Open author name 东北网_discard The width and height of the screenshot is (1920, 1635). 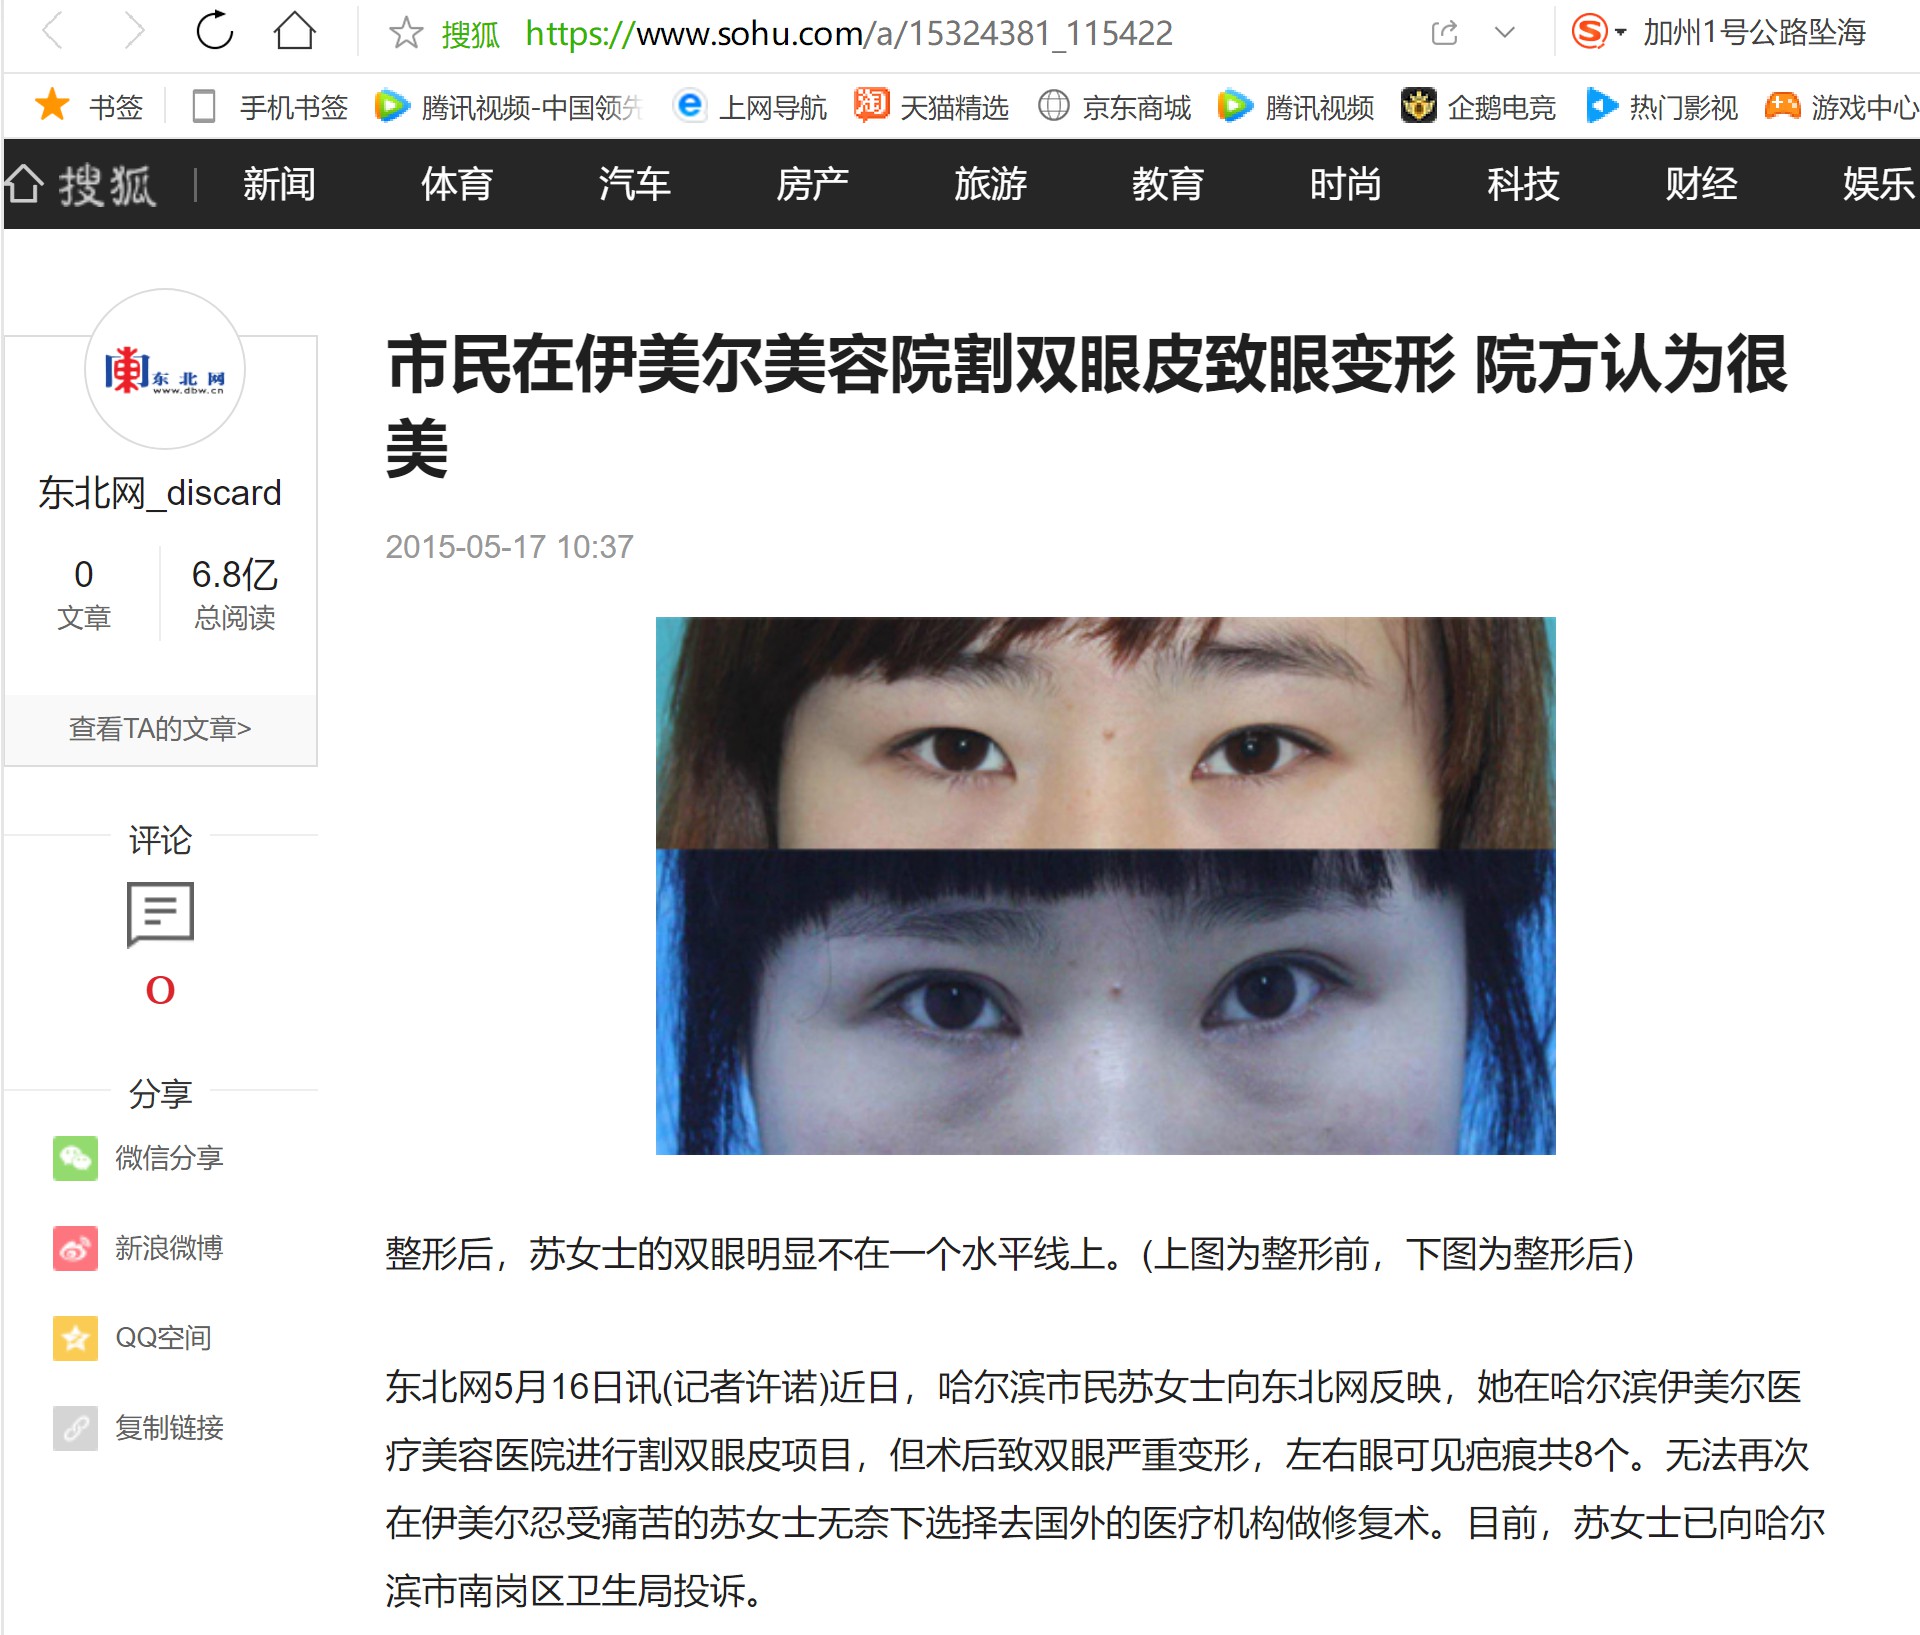pyautogui.click(x=160, y=493)
